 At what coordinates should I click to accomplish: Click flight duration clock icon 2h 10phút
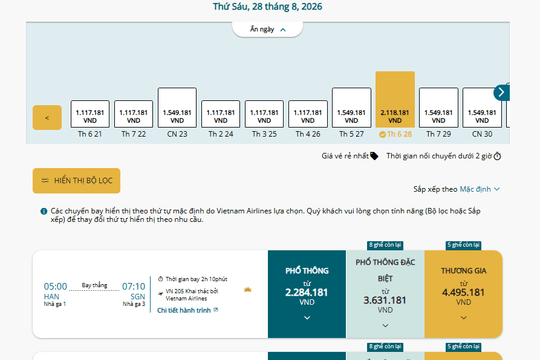click(x=160, y=279)
